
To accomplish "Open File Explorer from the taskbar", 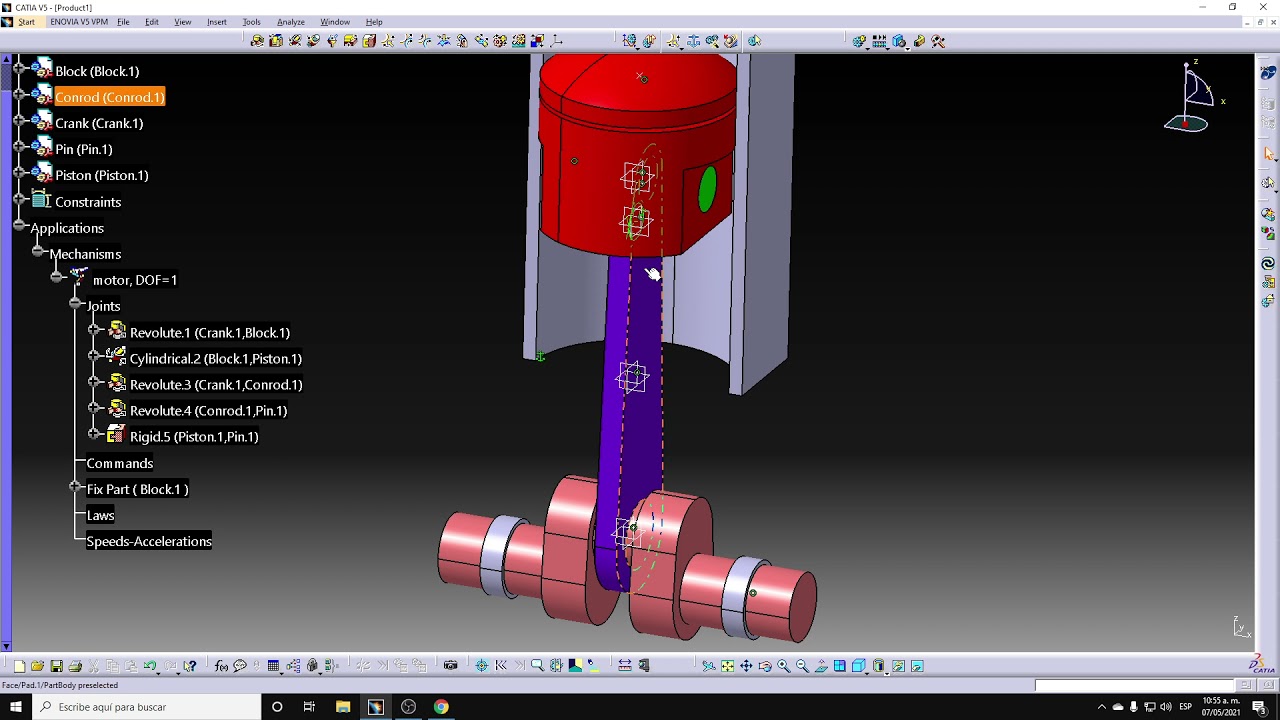I will 343,707.
